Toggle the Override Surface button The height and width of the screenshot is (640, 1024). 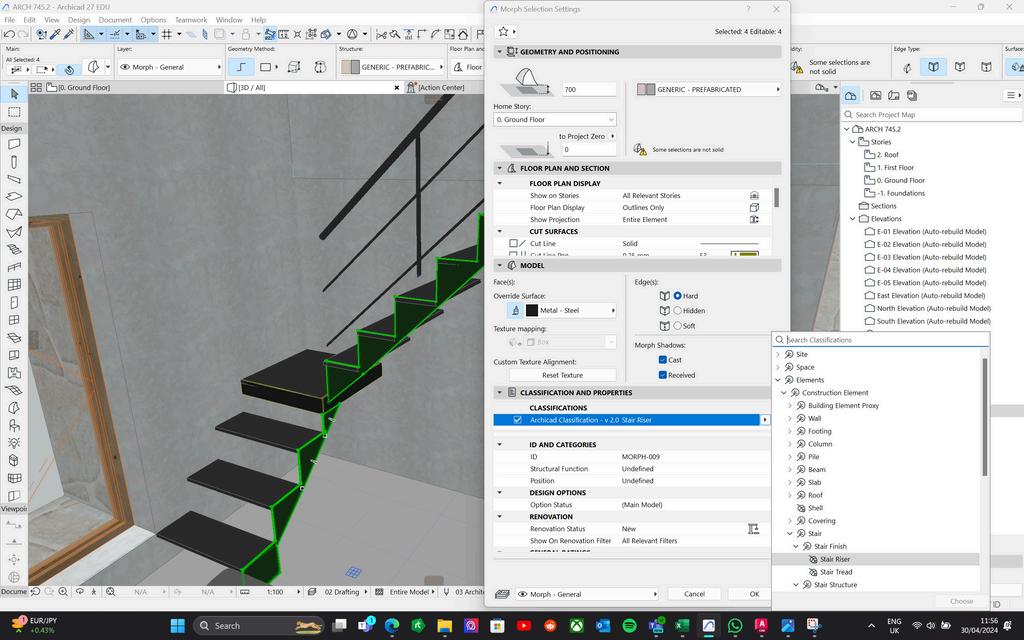515,311
